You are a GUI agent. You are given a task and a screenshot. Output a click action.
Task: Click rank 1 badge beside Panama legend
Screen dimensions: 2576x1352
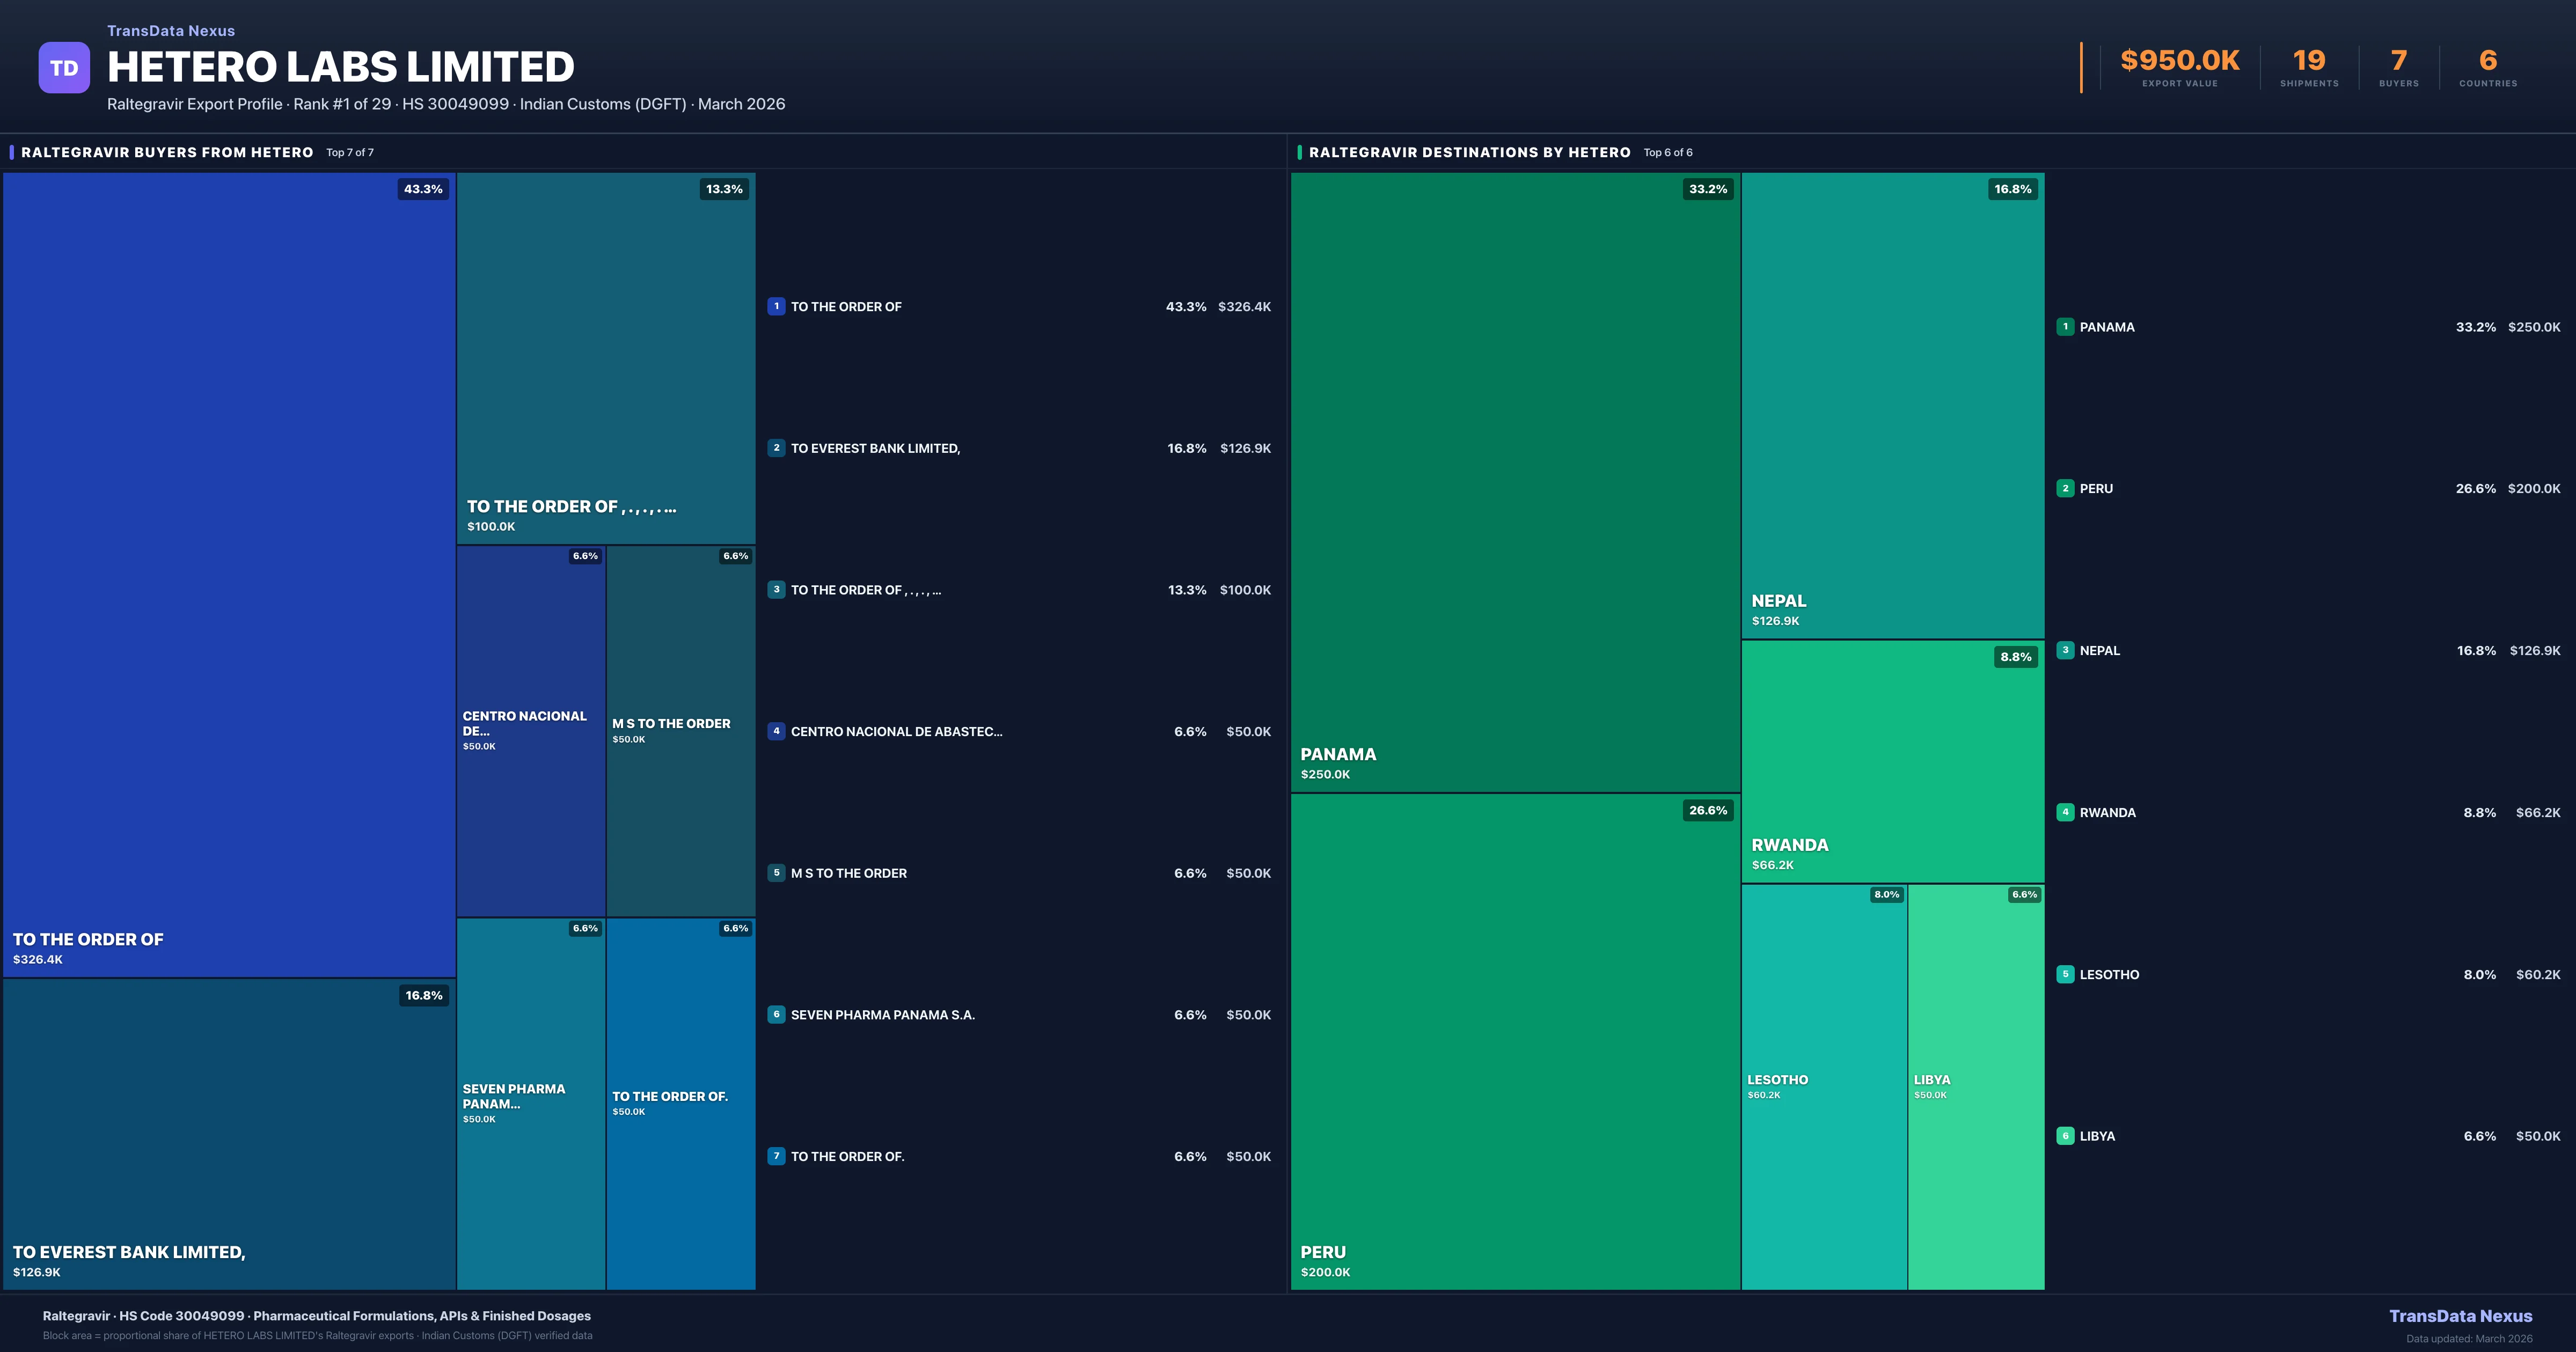coord(2065,327)
